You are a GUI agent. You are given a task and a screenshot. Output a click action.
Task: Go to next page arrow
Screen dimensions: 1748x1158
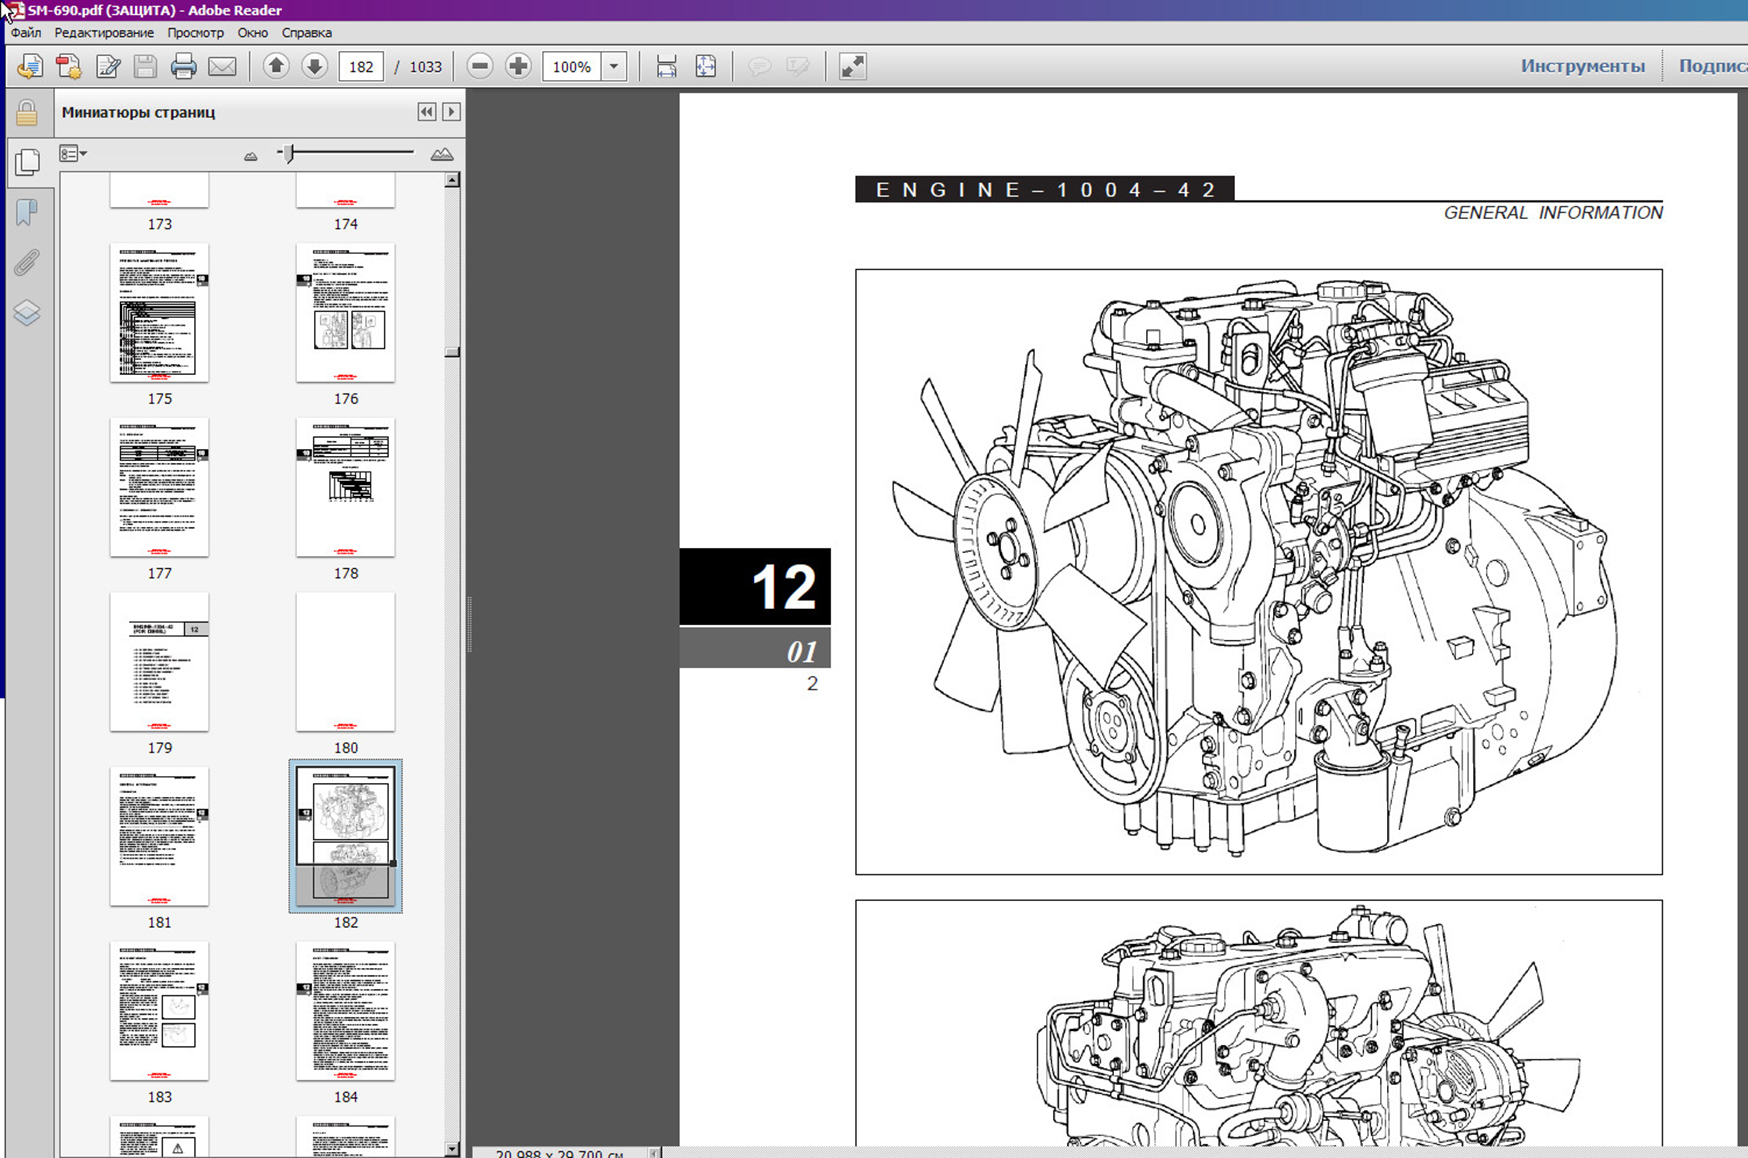pyautogui.click(x=314, y=67)
